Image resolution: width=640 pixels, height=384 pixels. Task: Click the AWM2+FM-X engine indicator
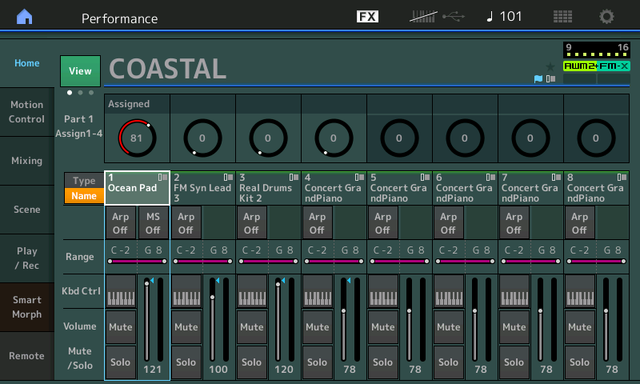pos(596,66)
